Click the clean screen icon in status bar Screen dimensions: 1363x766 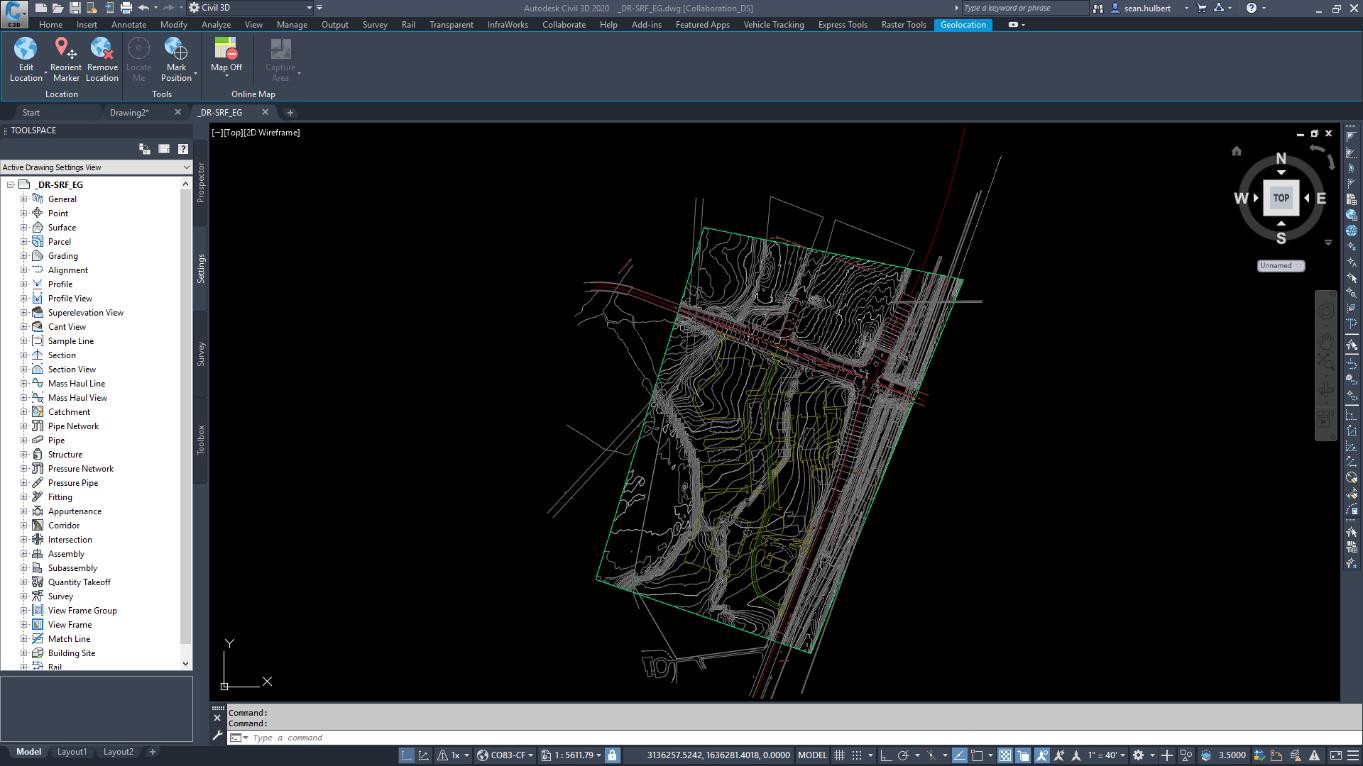coord(1335,755)
